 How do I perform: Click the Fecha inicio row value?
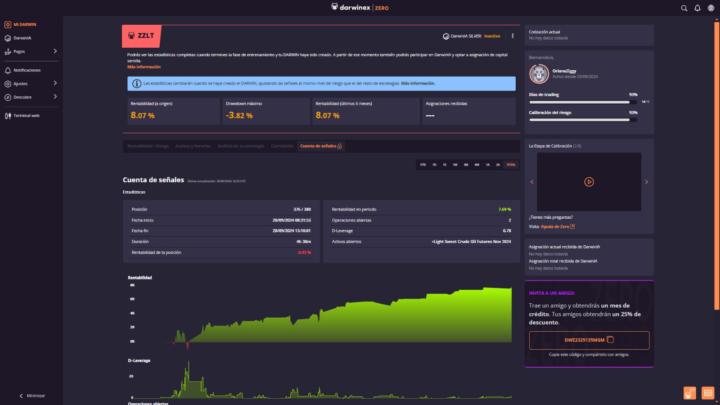pos(292,220)
